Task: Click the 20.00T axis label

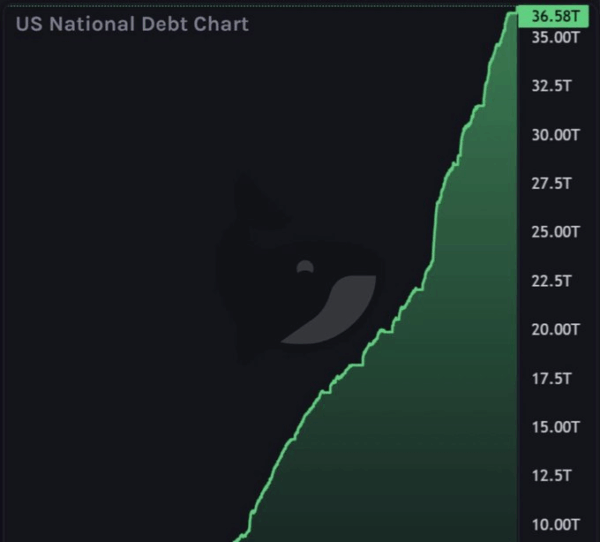Action: coord(556,329)
